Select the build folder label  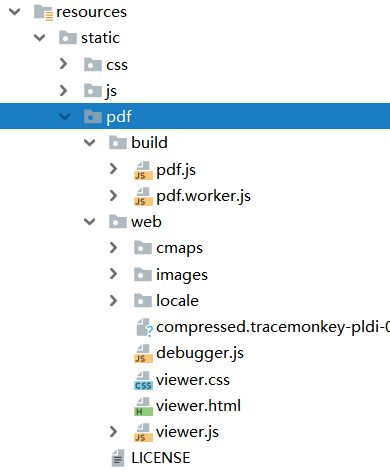pos(149,143)
